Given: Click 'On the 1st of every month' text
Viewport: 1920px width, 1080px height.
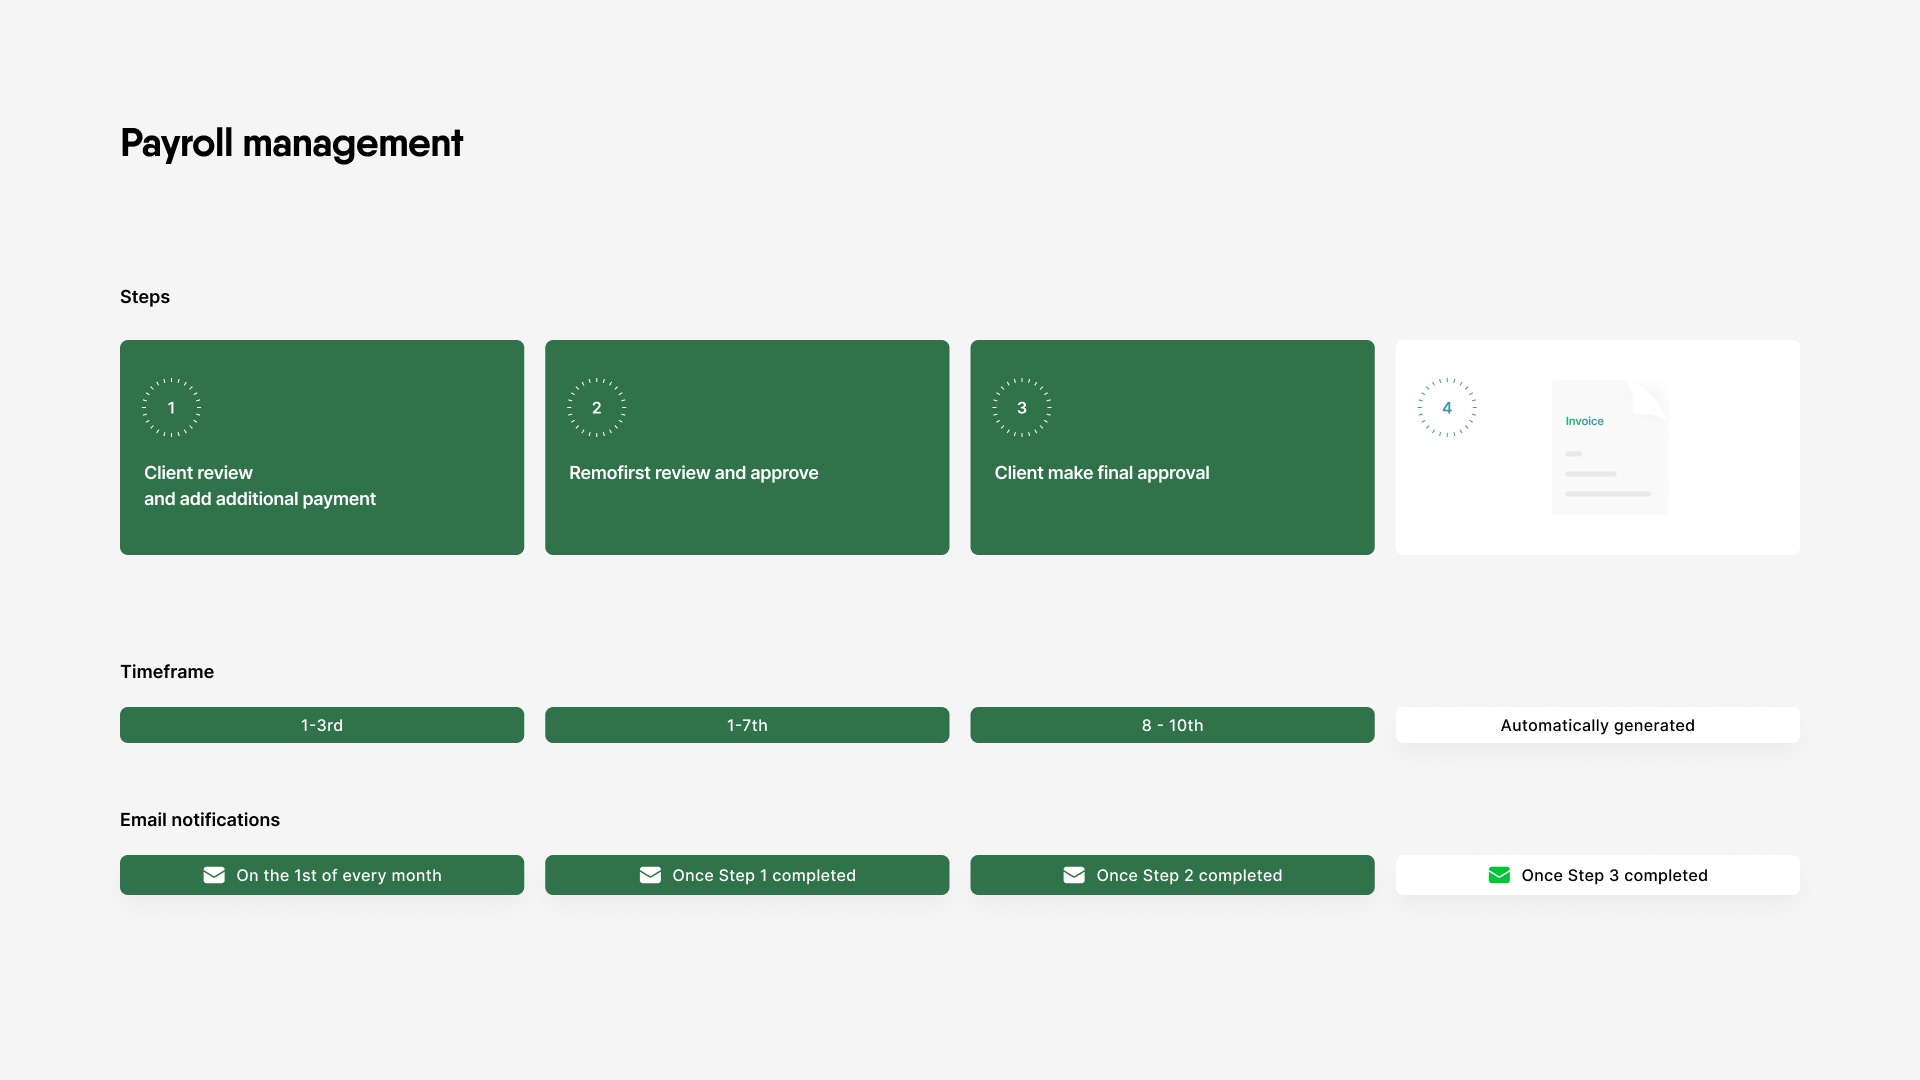Looking at the screenshot, I should click(x=339, y=875).
